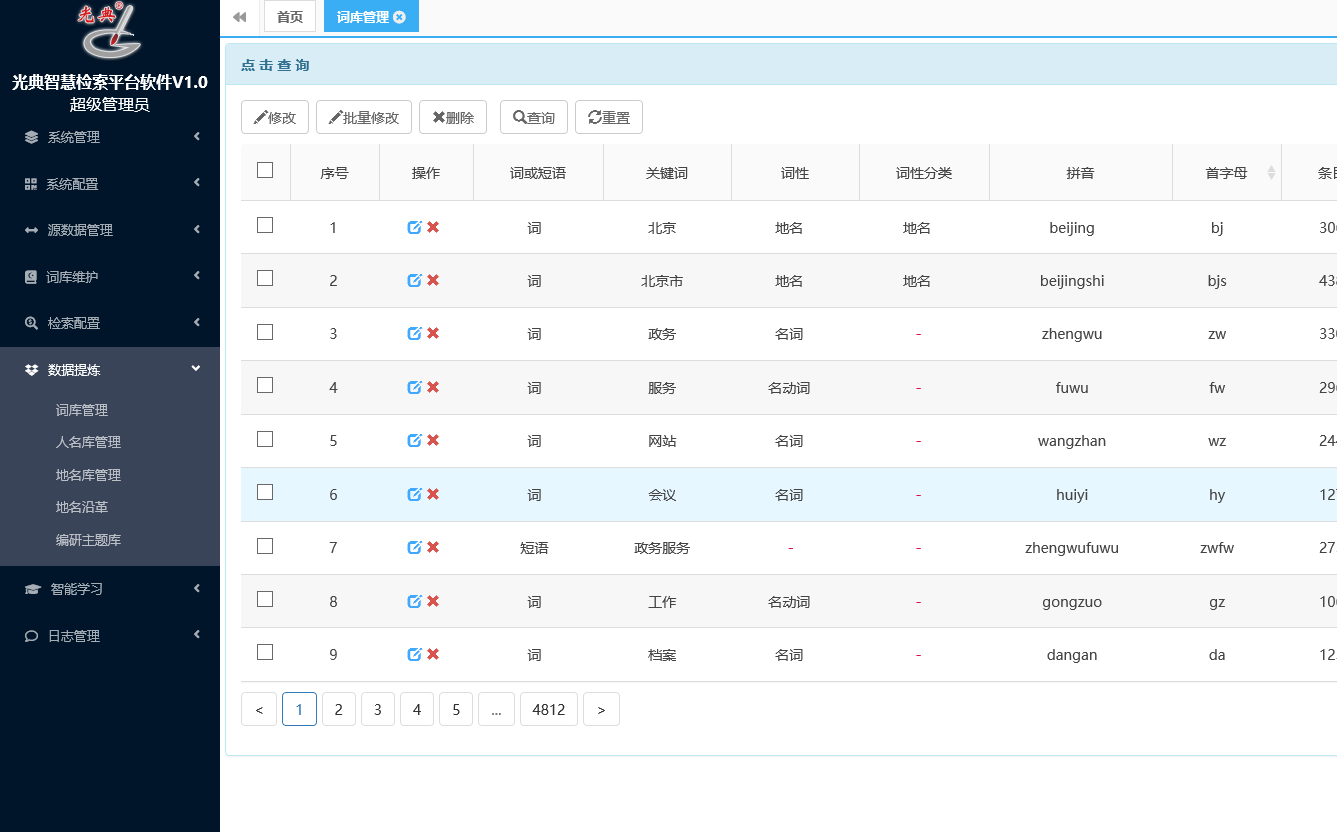The image size is (1337, 832).
Task: Delete the 政务 row via red X
Action: point(433,333)
